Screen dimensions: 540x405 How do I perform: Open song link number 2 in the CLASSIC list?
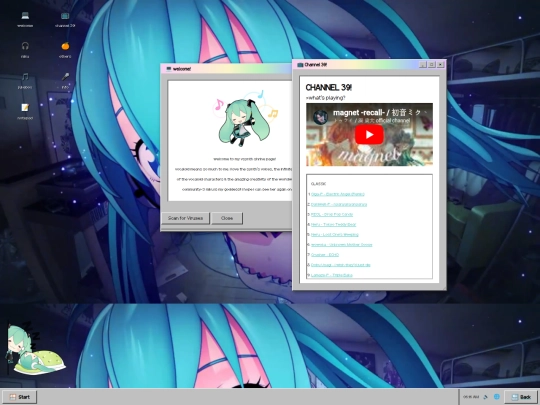pos(339,205)
